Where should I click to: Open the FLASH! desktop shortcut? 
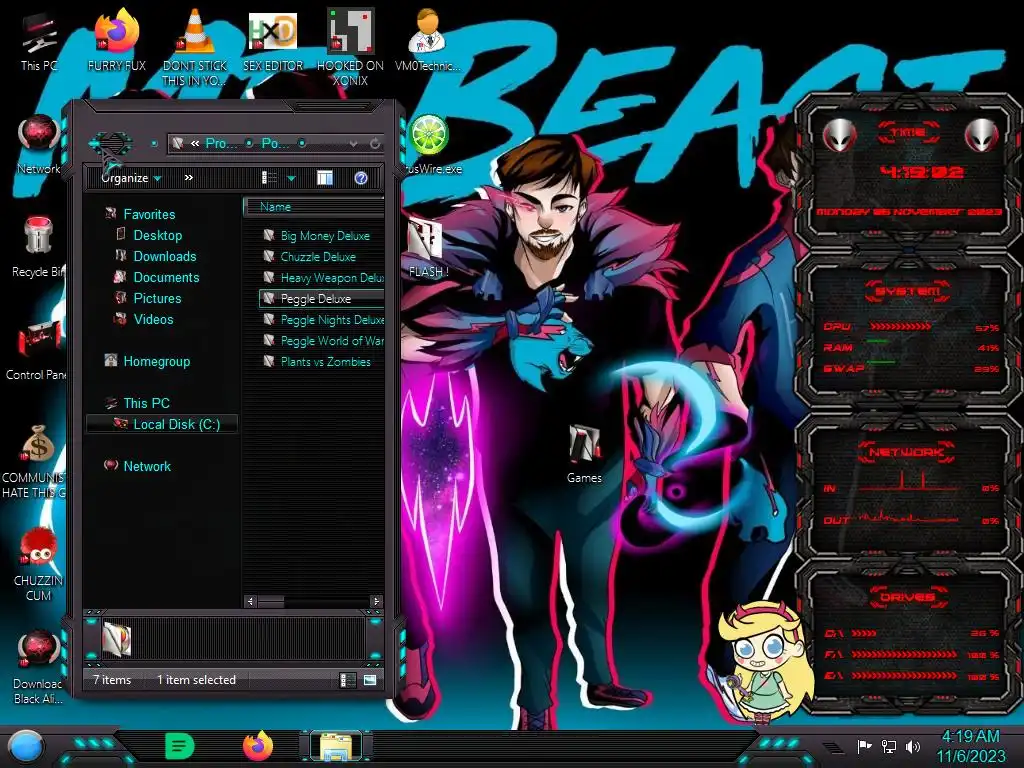click(x=428, y=248)
